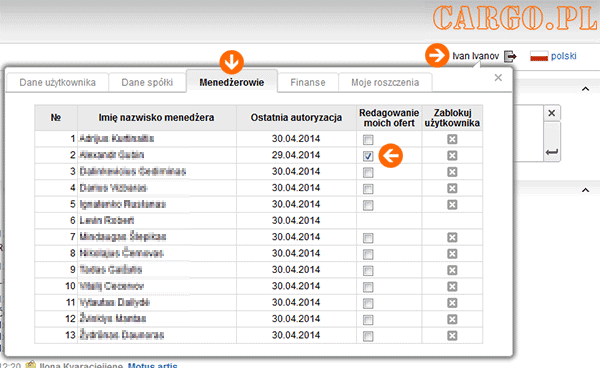Screen dimensions: 600x368
Task: Close the managers popup dialog
Action: coord(498,78)
